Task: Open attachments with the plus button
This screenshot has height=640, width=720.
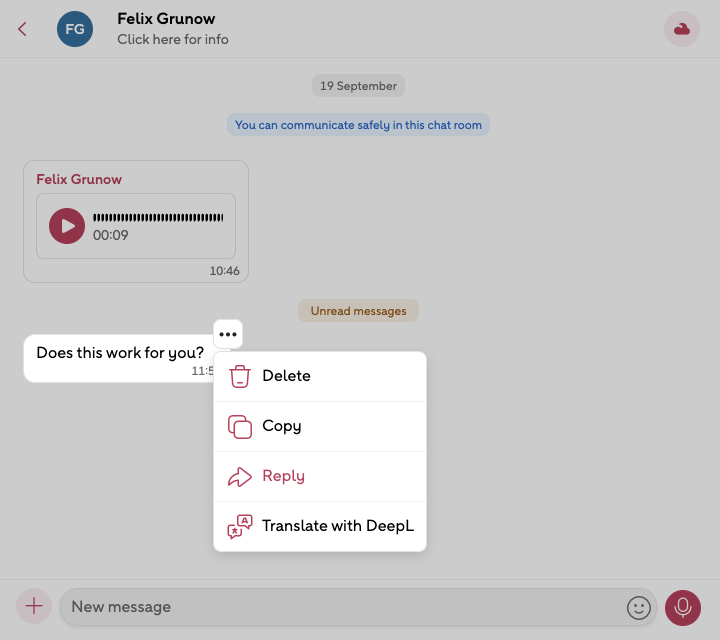Action: tap(34, 606)
